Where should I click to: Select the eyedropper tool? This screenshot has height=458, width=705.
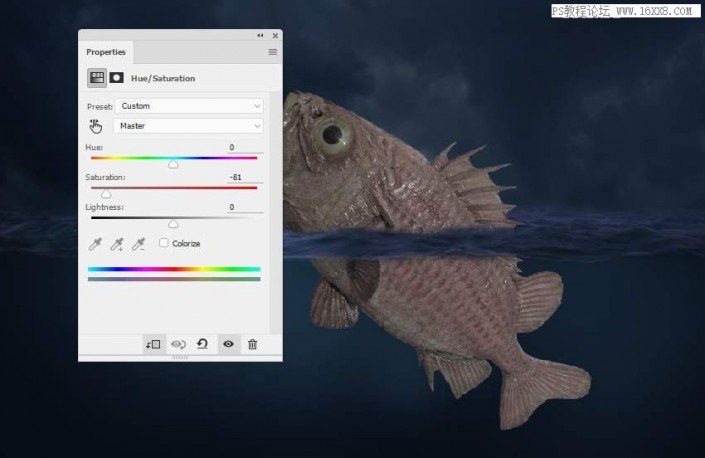(95, 244)
